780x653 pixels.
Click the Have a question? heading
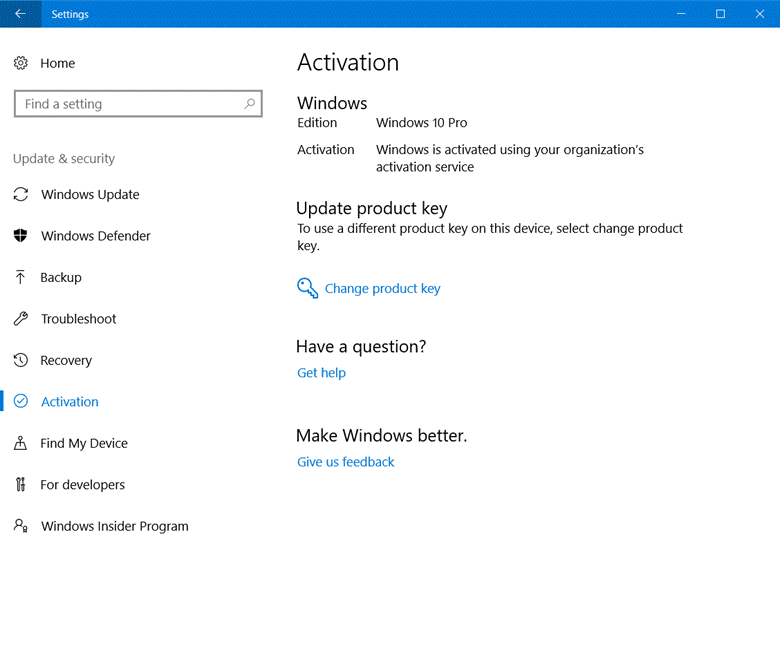coord(361,346)
